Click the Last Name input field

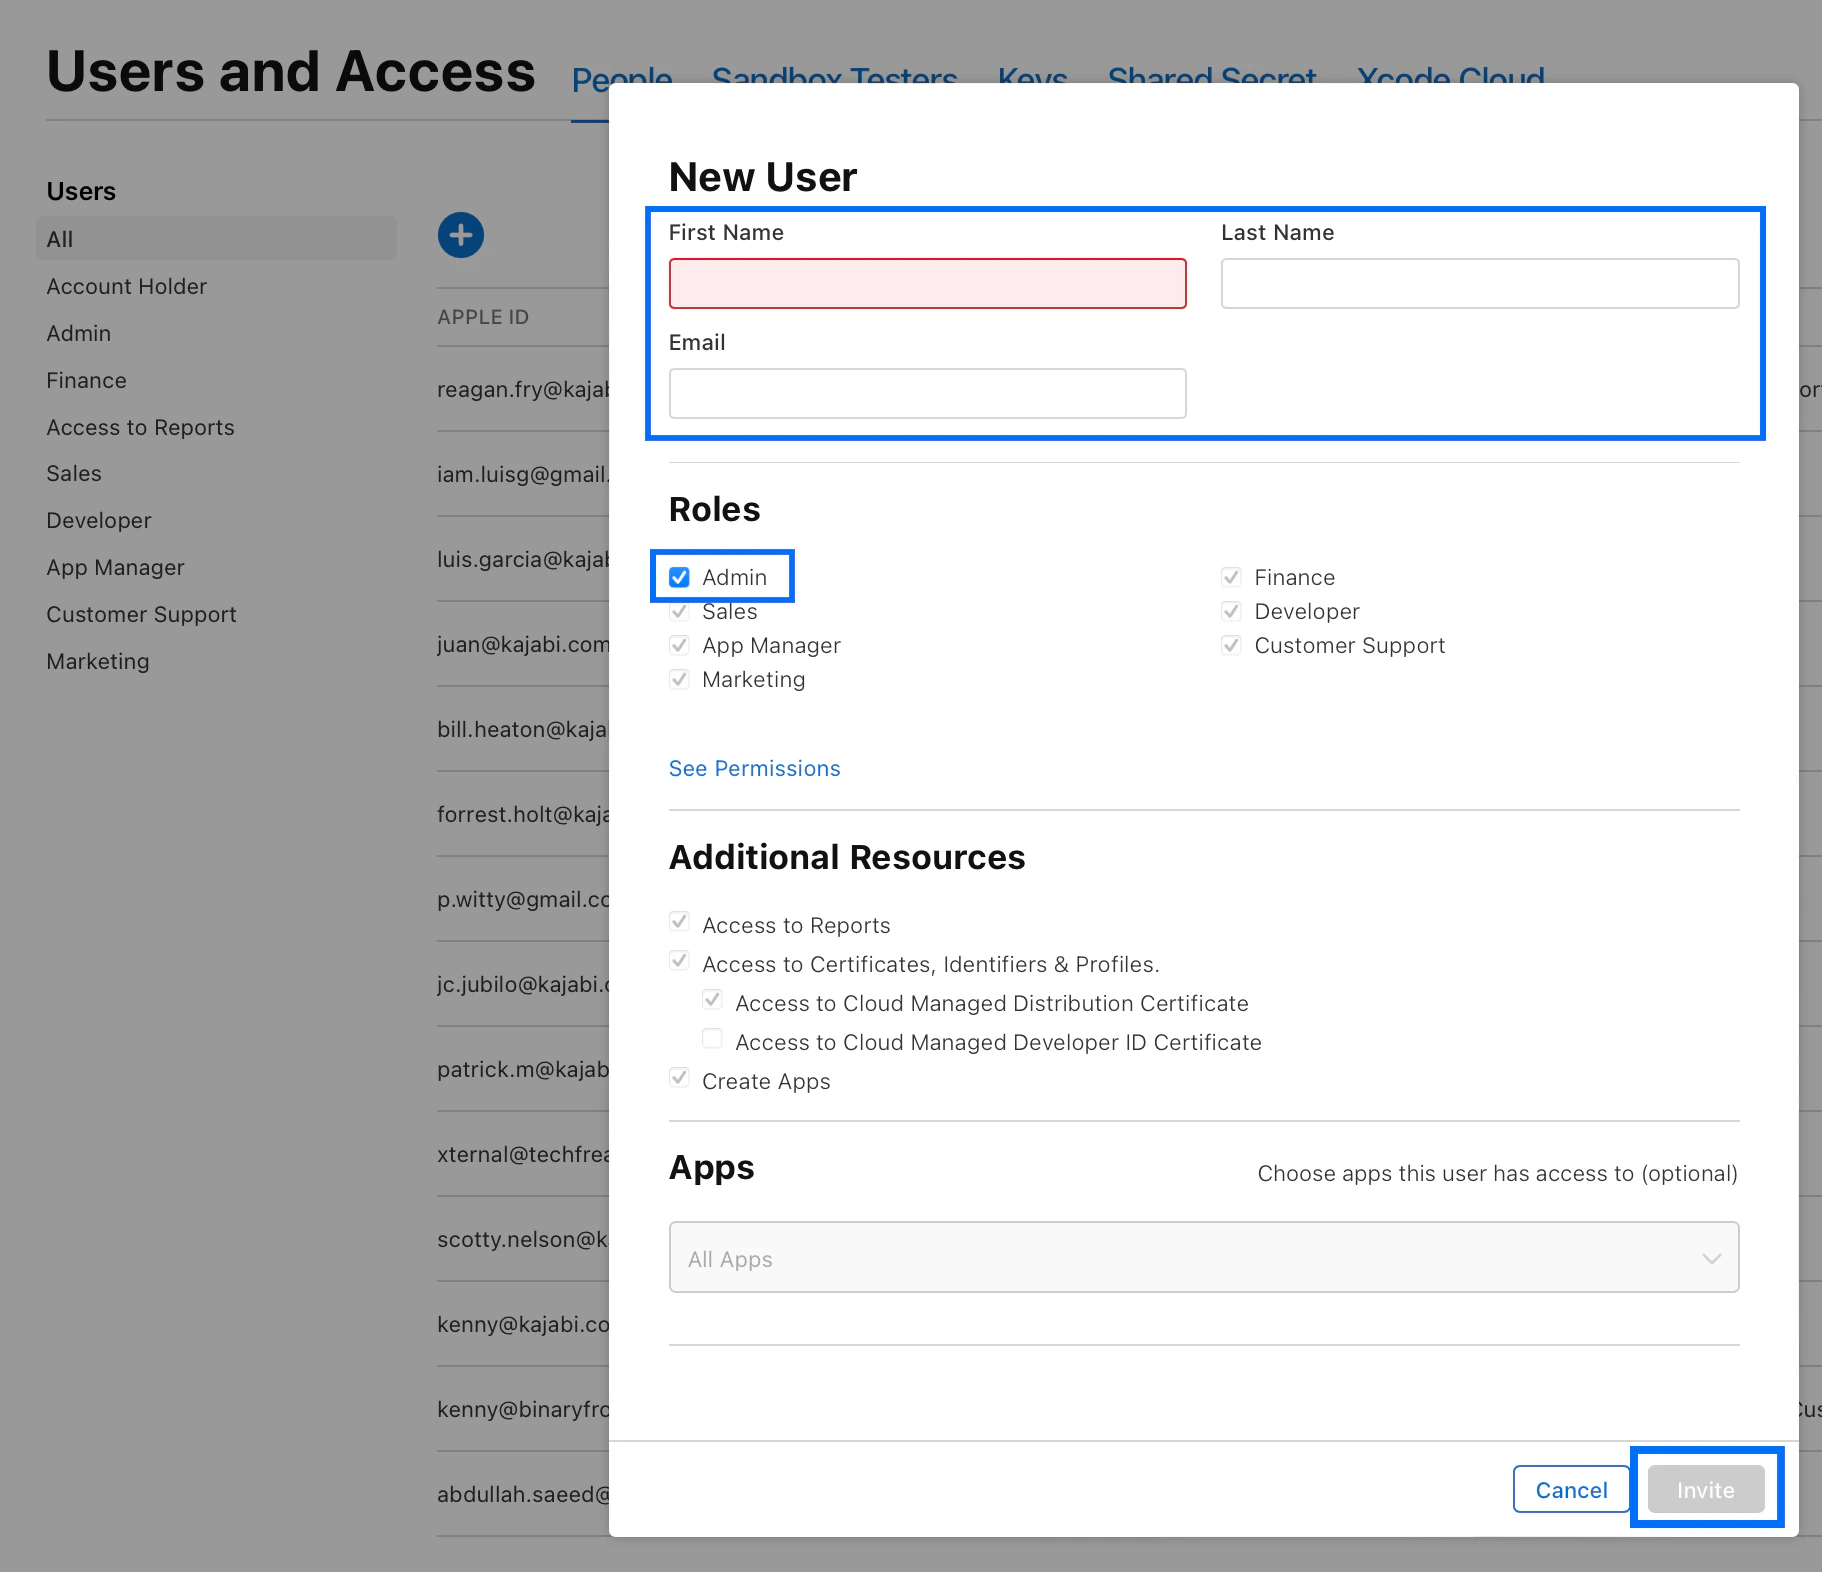click(1479, 283)
